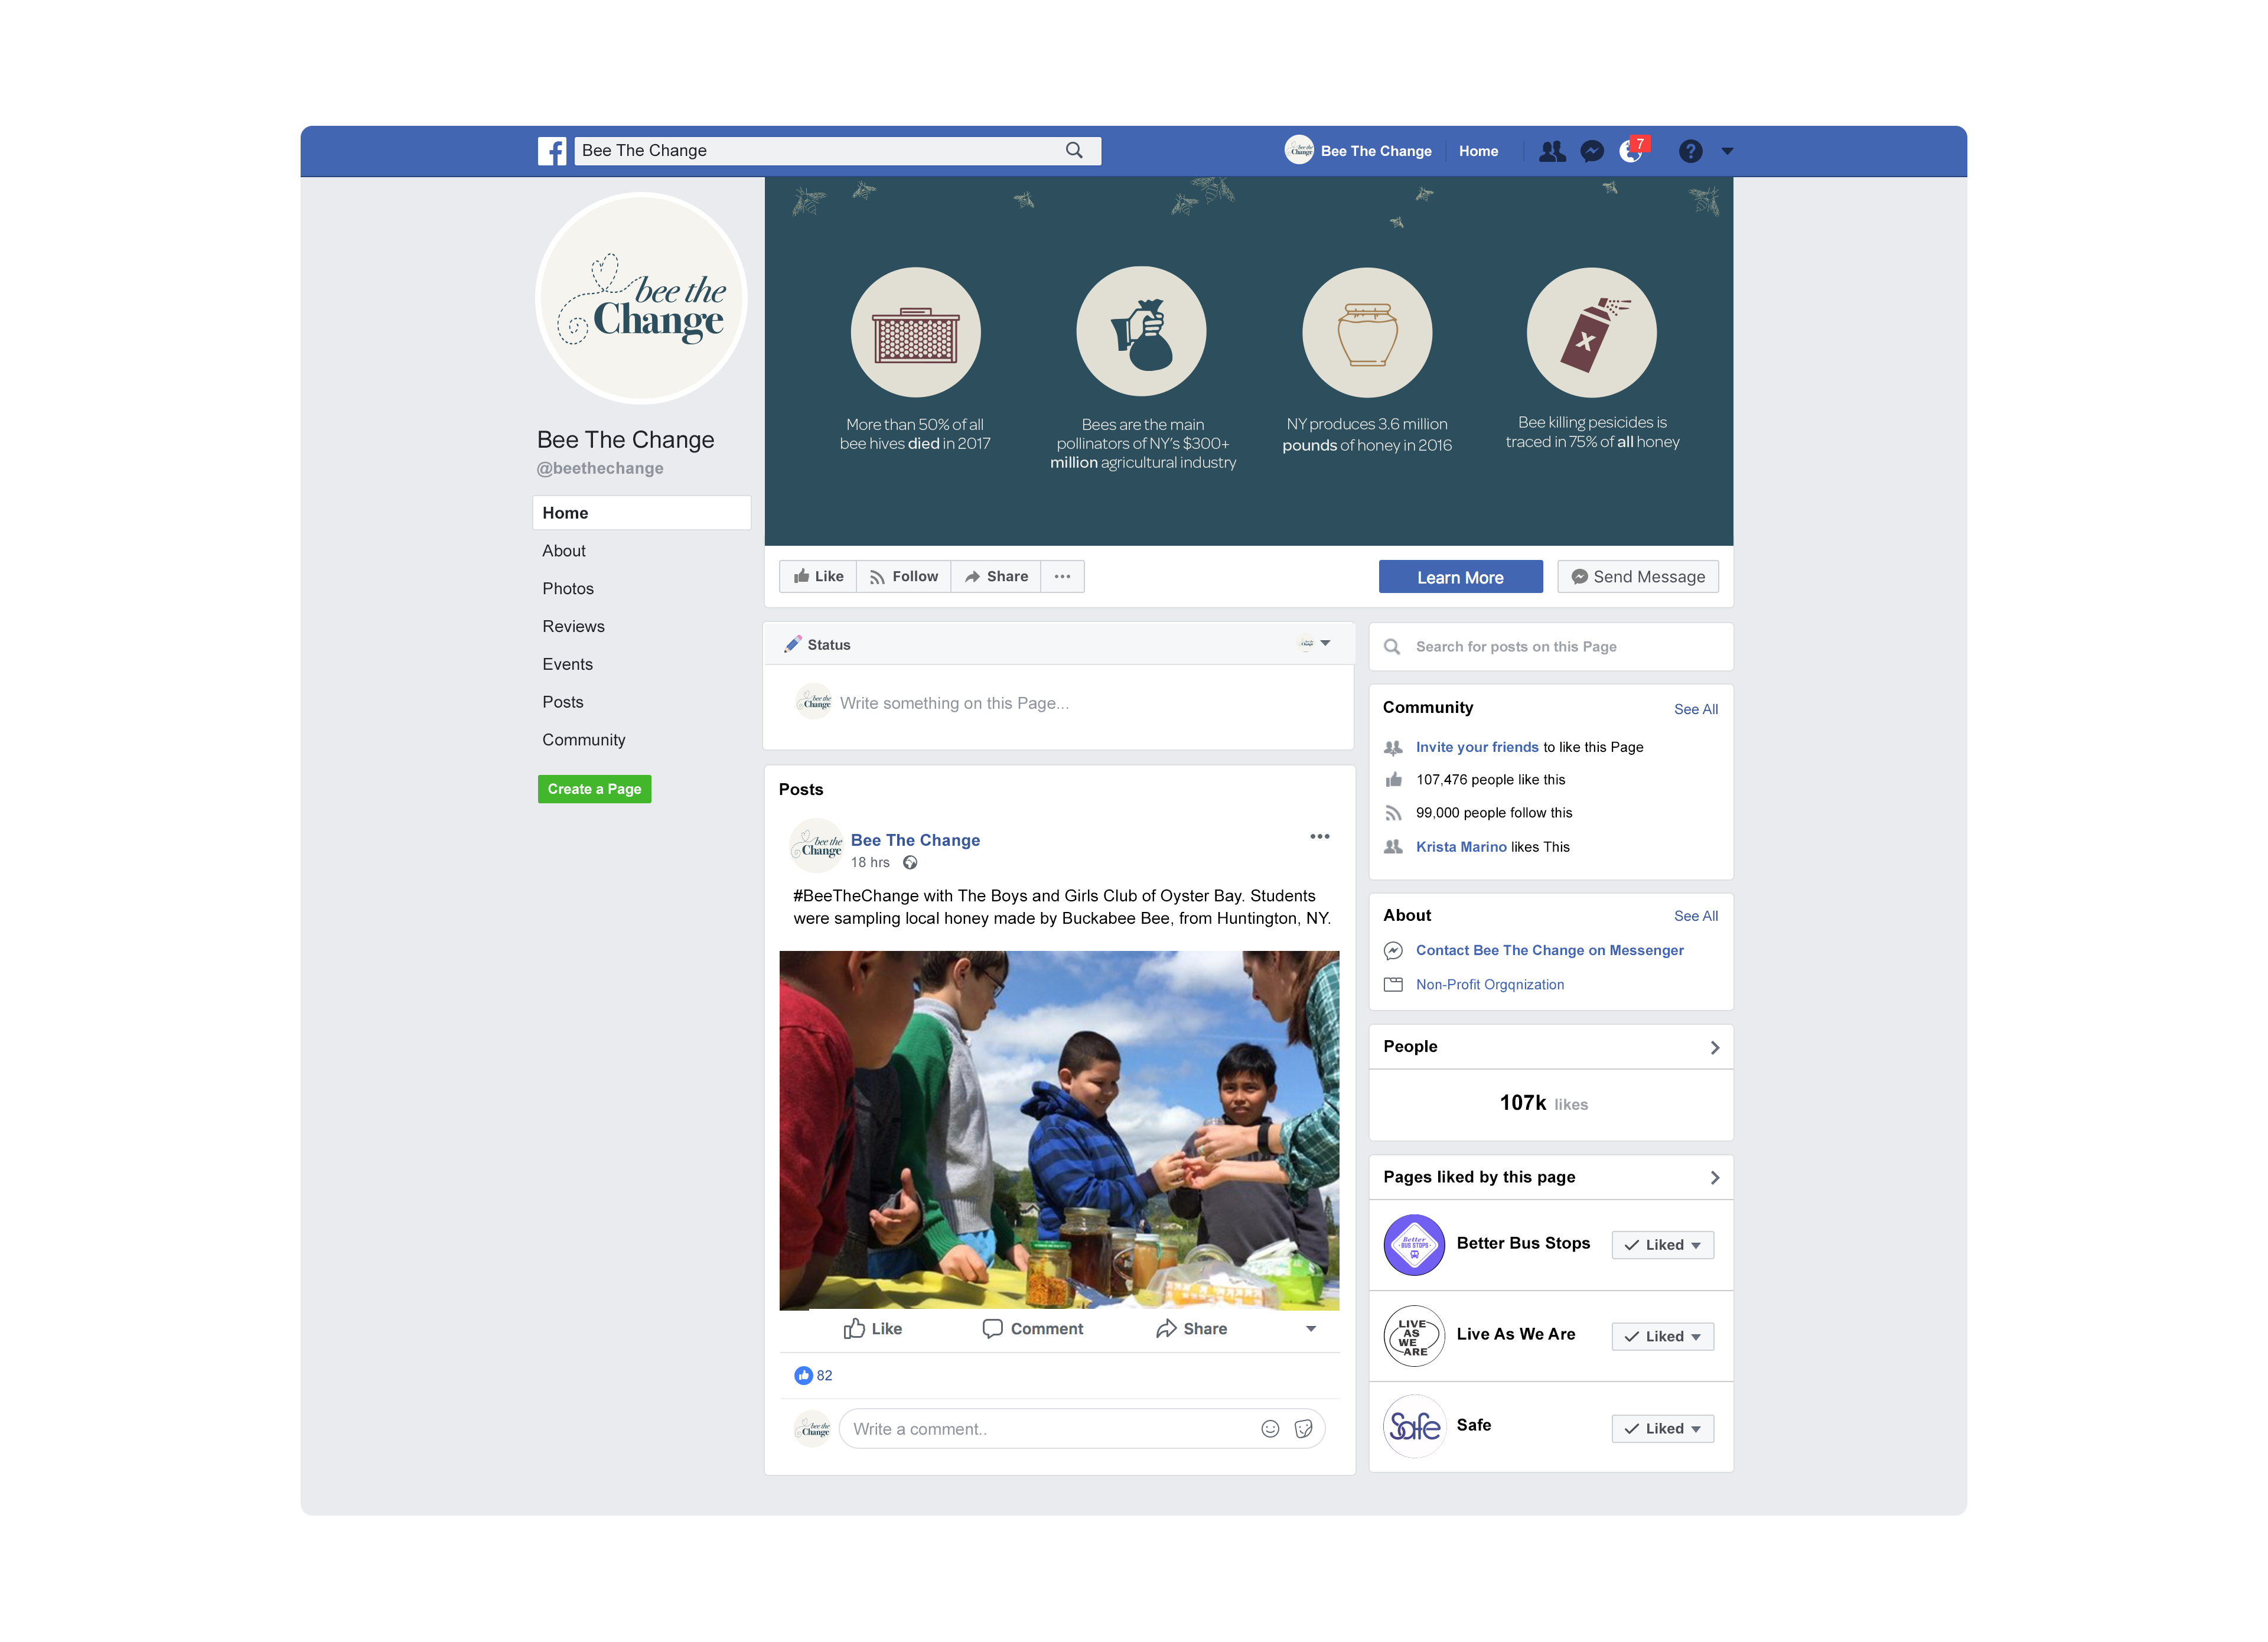Click Share button under cover photo
2268x1642 pixels.
[996, 576]
